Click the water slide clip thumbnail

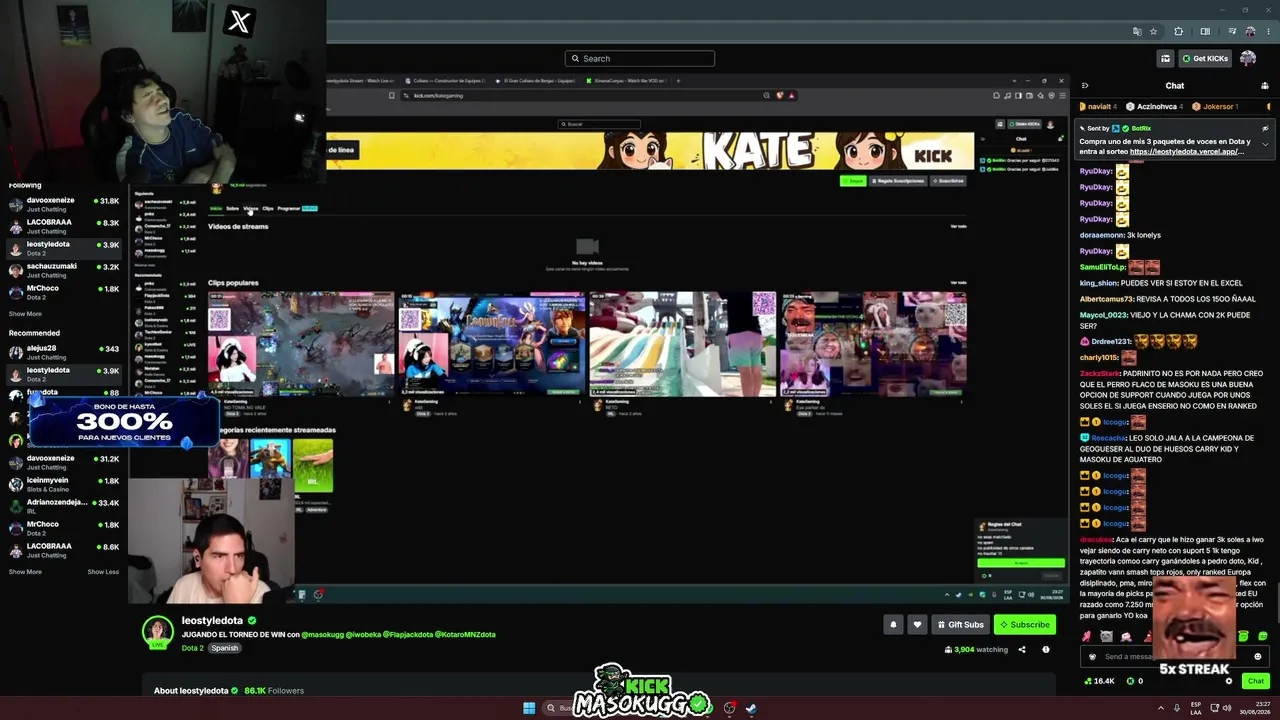(683, 344)
